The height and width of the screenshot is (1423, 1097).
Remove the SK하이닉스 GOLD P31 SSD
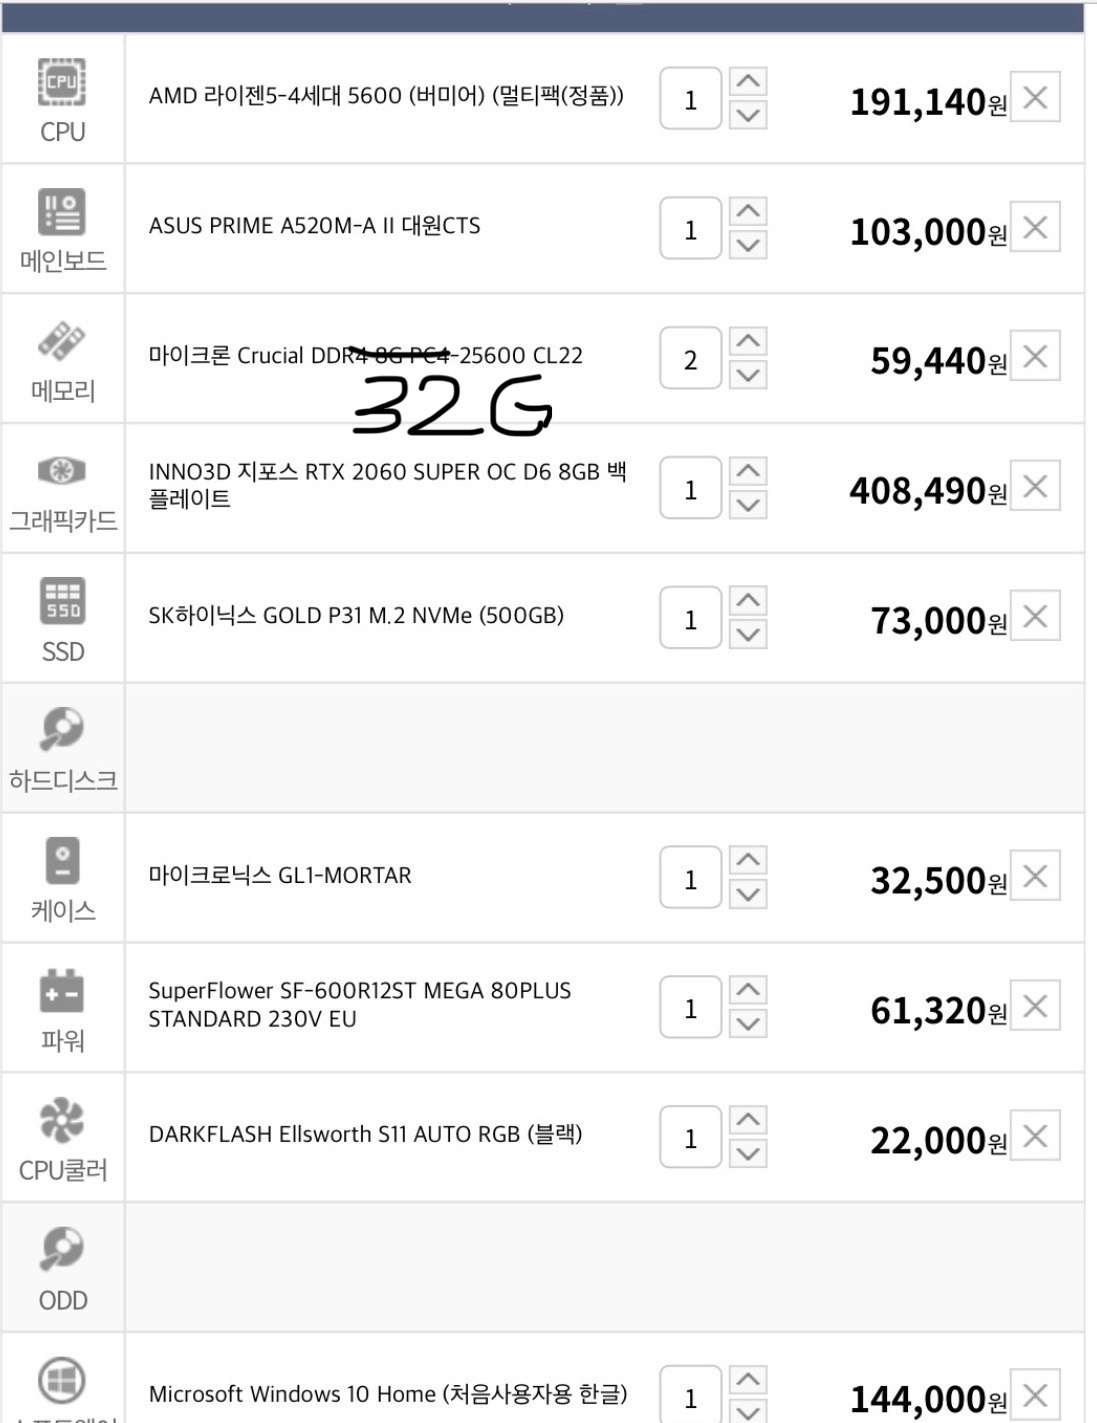(x=1035, y=616)
